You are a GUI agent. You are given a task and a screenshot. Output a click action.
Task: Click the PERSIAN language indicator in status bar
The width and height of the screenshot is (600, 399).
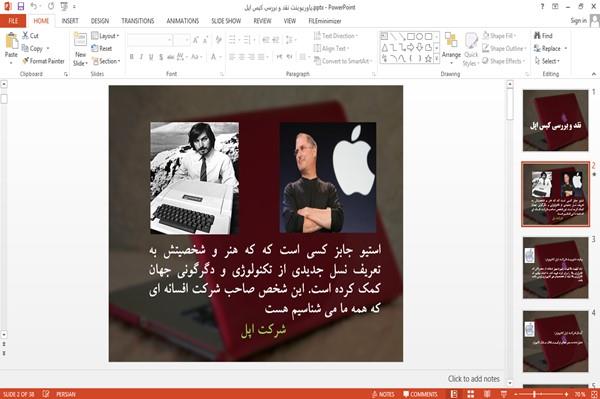66,394
